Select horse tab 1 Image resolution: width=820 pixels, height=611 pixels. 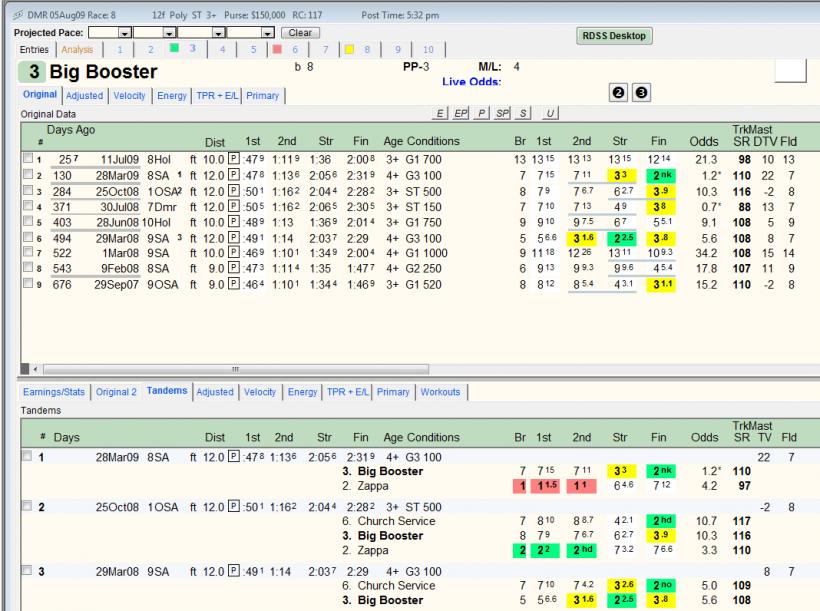coord(120,50)
